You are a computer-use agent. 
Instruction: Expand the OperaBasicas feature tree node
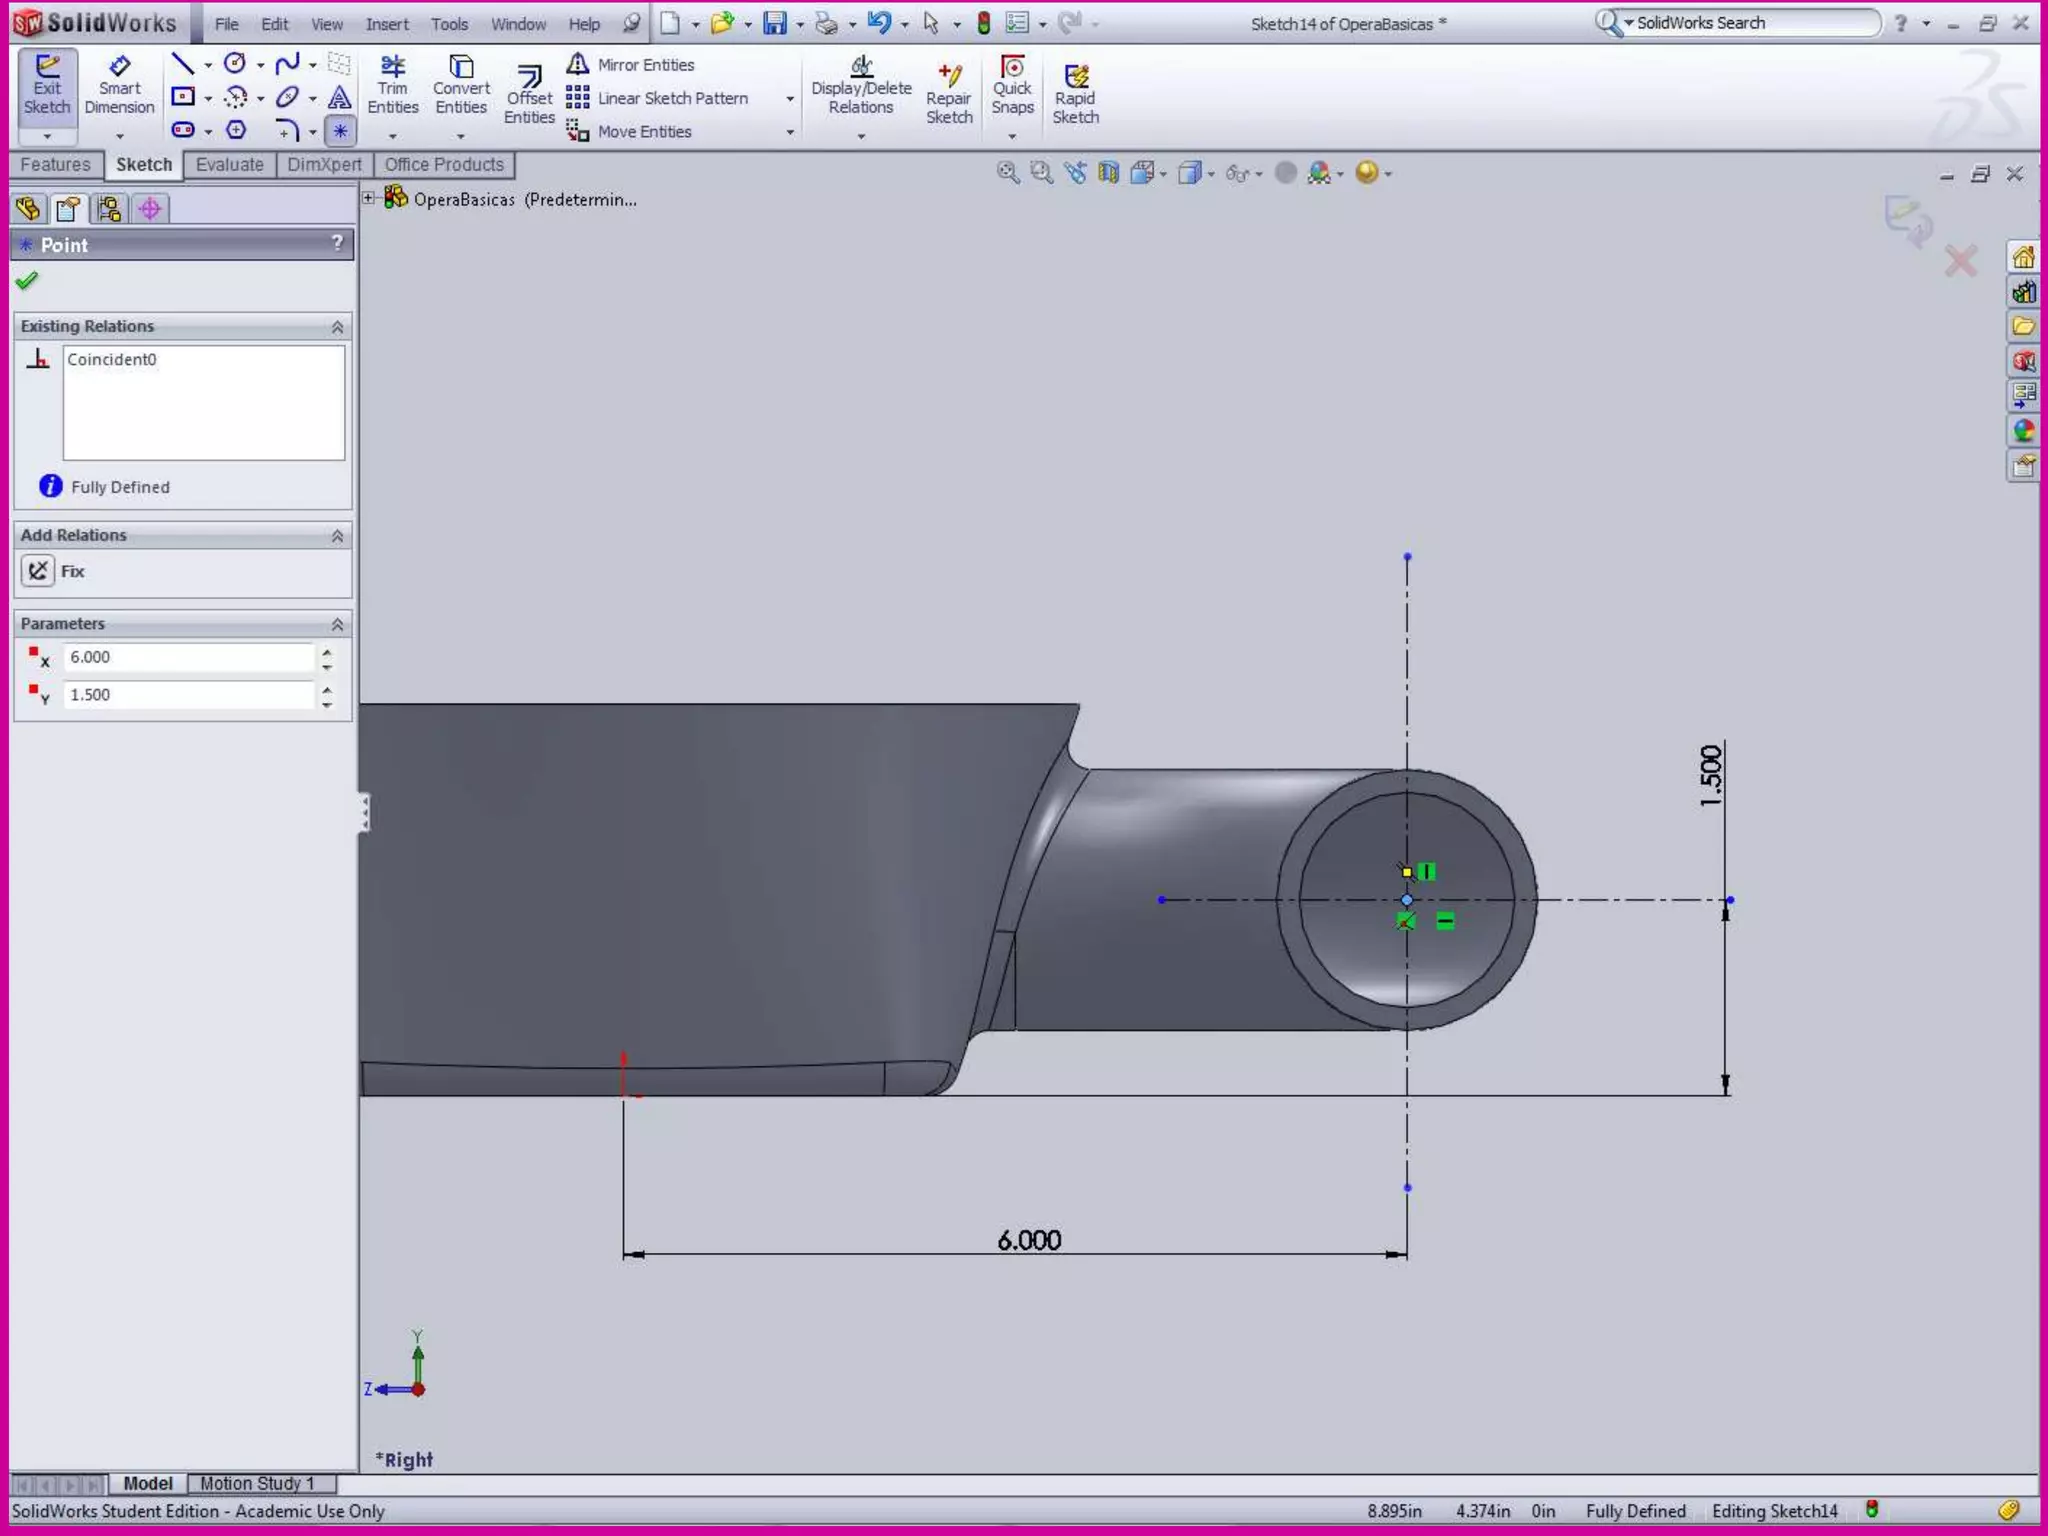(369, 198)
